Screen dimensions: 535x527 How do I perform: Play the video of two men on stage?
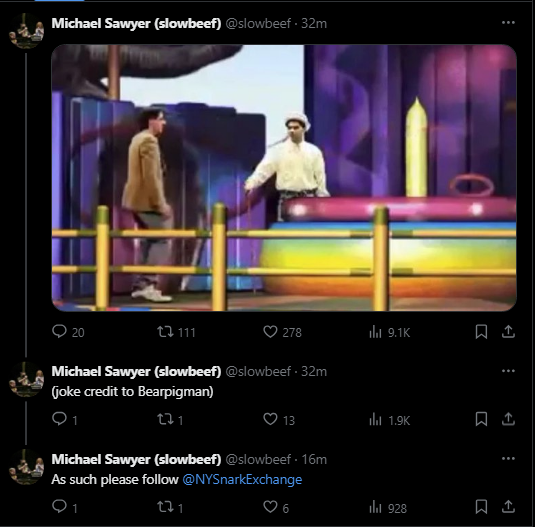[x=284, y=178]
